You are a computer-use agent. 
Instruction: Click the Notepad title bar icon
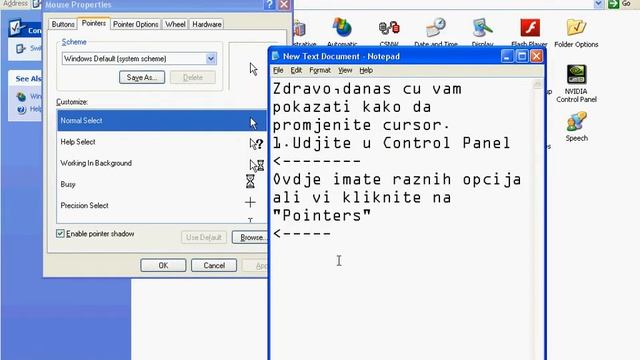pos(276,56)
